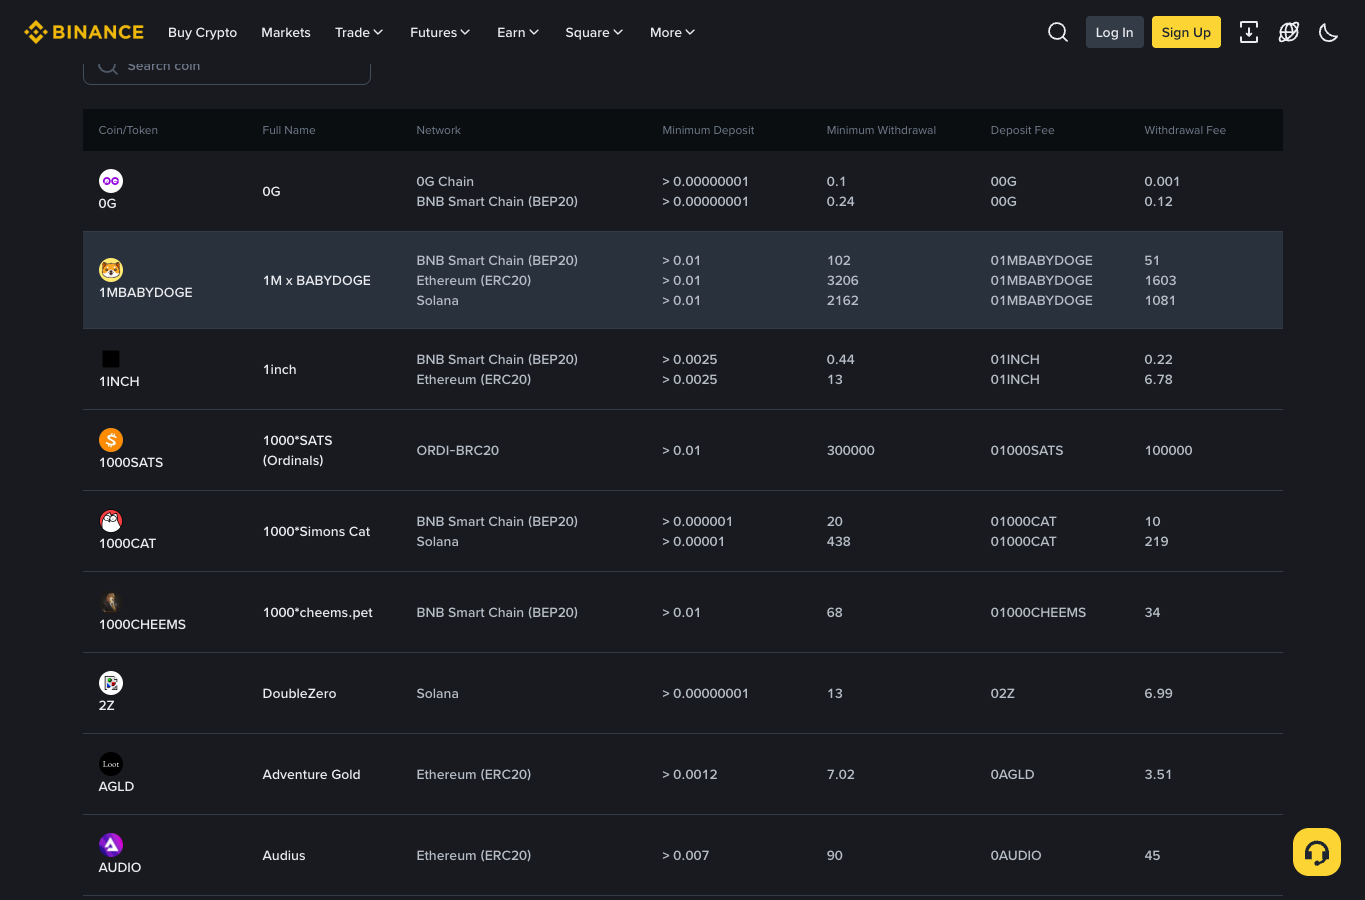Click the 1000CHEEMS coin icon
This screenshot has height=900, width=1365.
click(x=111, y=602)
